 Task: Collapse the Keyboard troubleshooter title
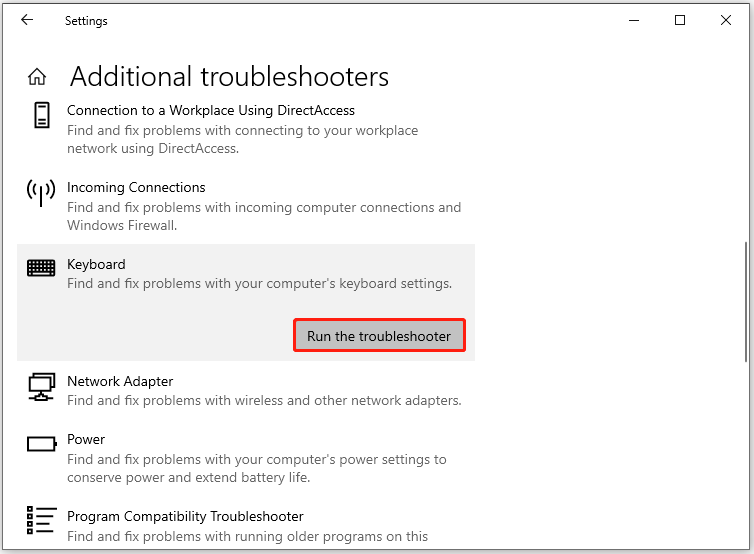pyautogui.click(x=96, y=264)
